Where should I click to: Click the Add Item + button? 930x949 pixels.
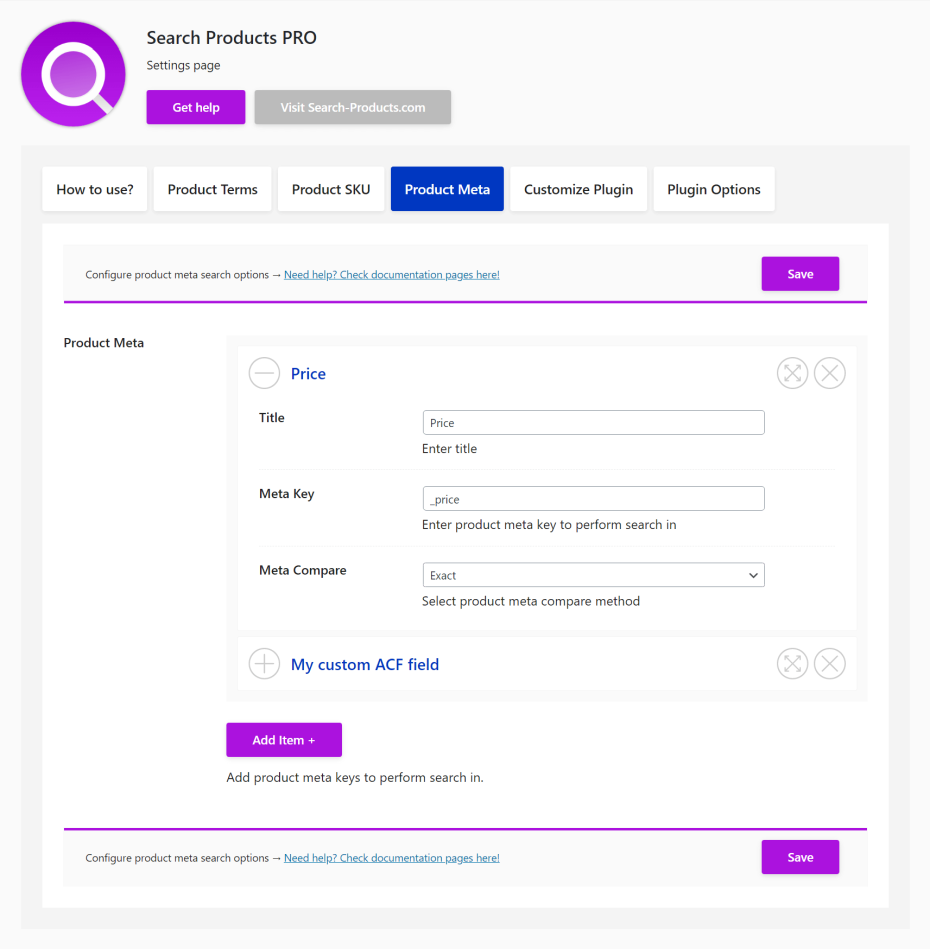[284, 740]
